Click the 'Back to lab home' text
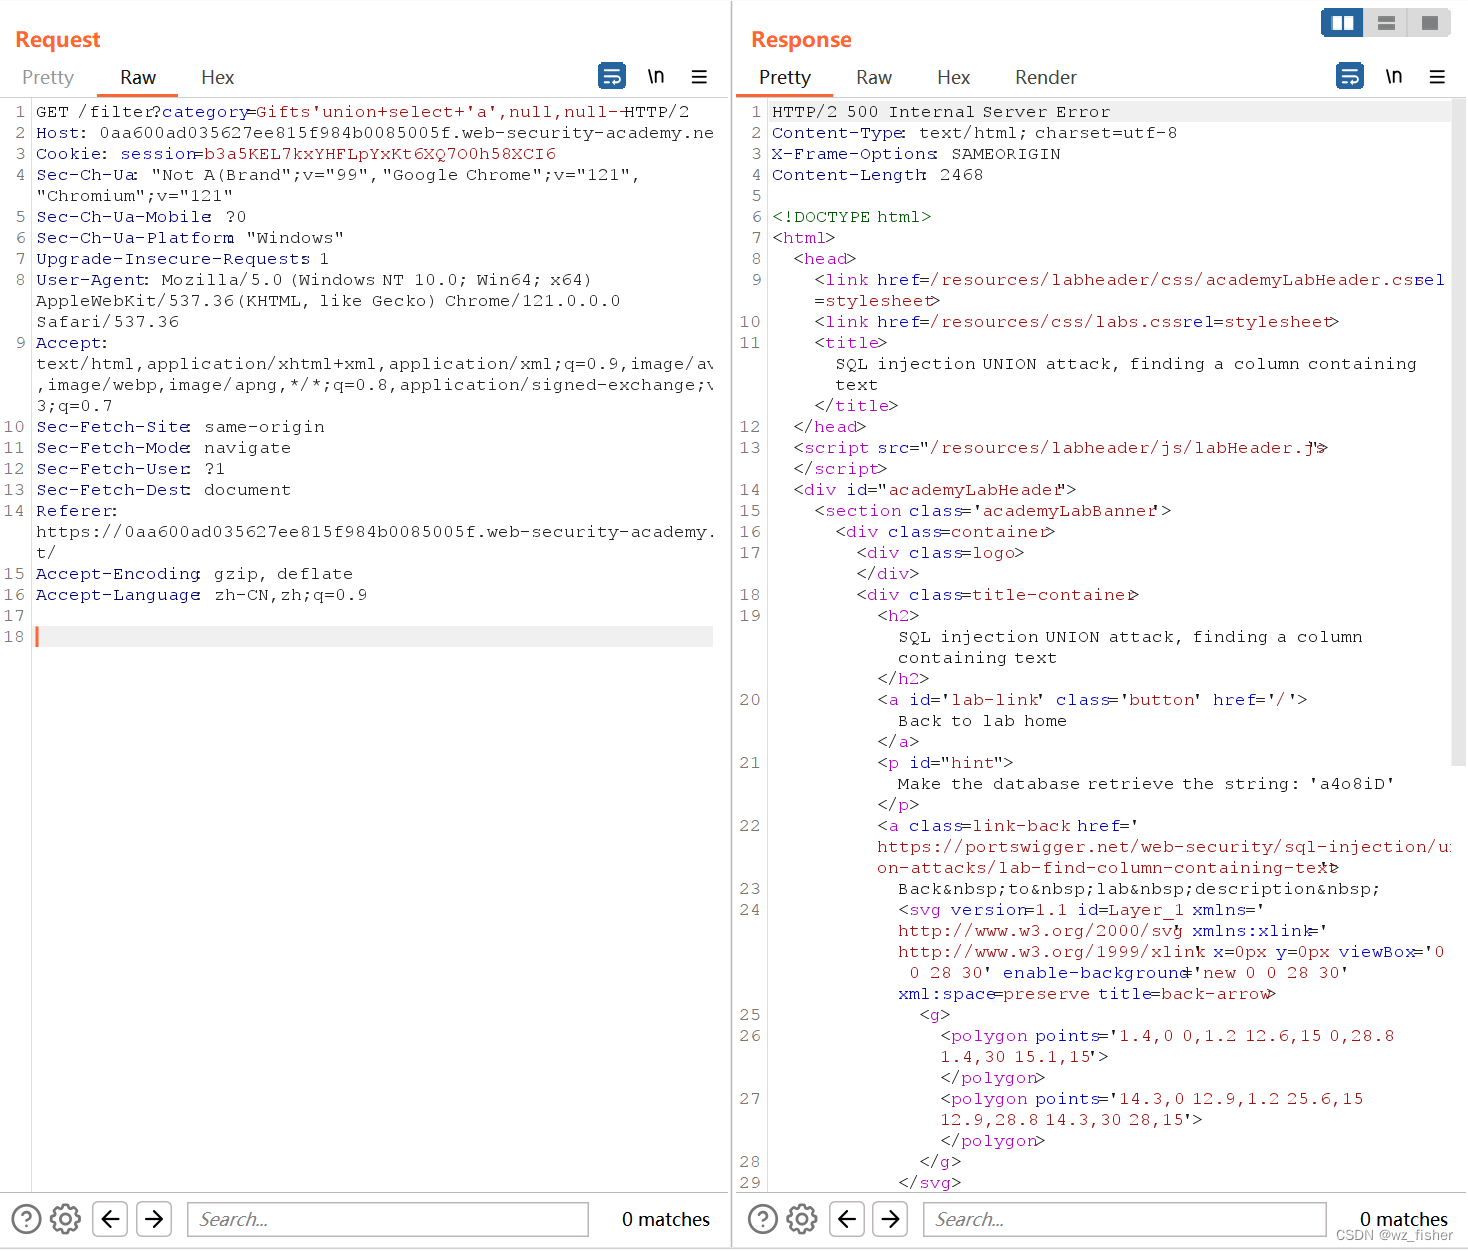This screenshot has height=1251, width=1468. tap(982, 721)
